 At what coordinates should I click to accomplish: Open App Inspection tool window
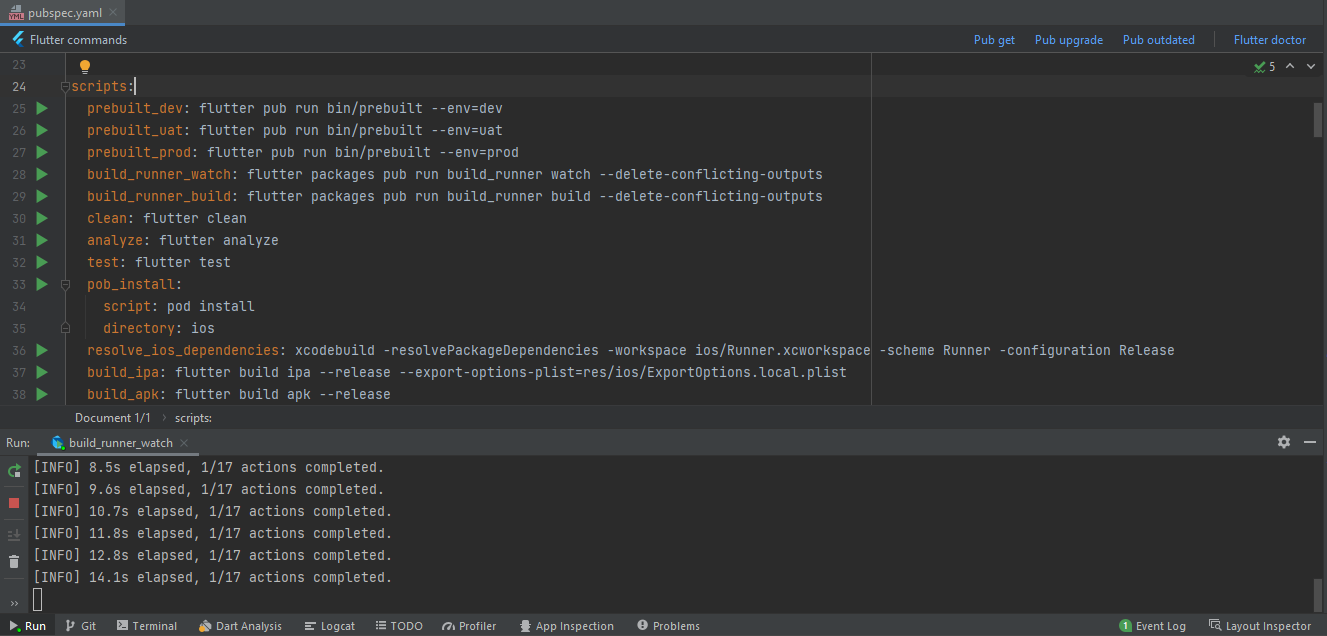[567, 626]
